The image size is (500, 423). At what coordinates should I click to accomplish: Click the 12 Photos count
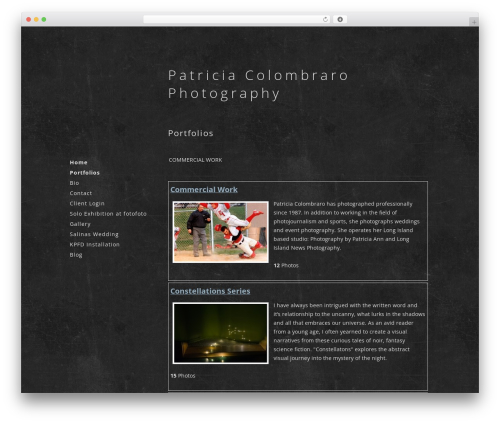point(286,265)
